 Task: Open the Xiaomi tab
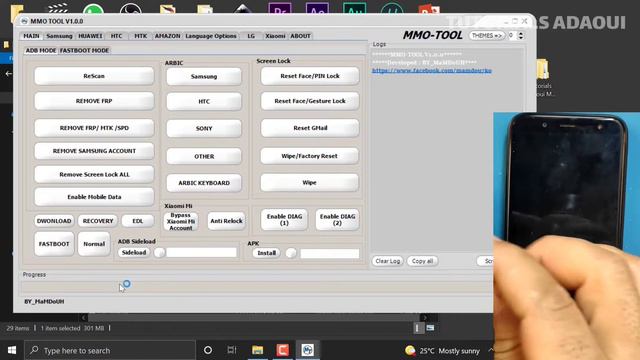(275, 36)
